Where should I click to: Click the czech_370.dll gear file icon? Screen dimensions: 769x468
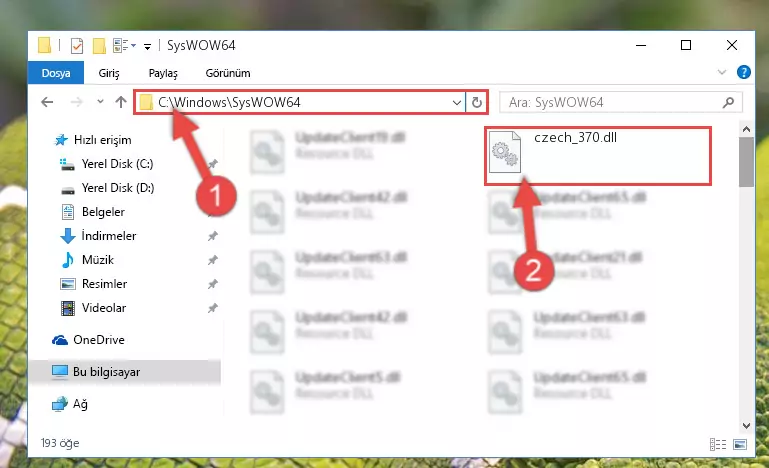coord(505,153)
